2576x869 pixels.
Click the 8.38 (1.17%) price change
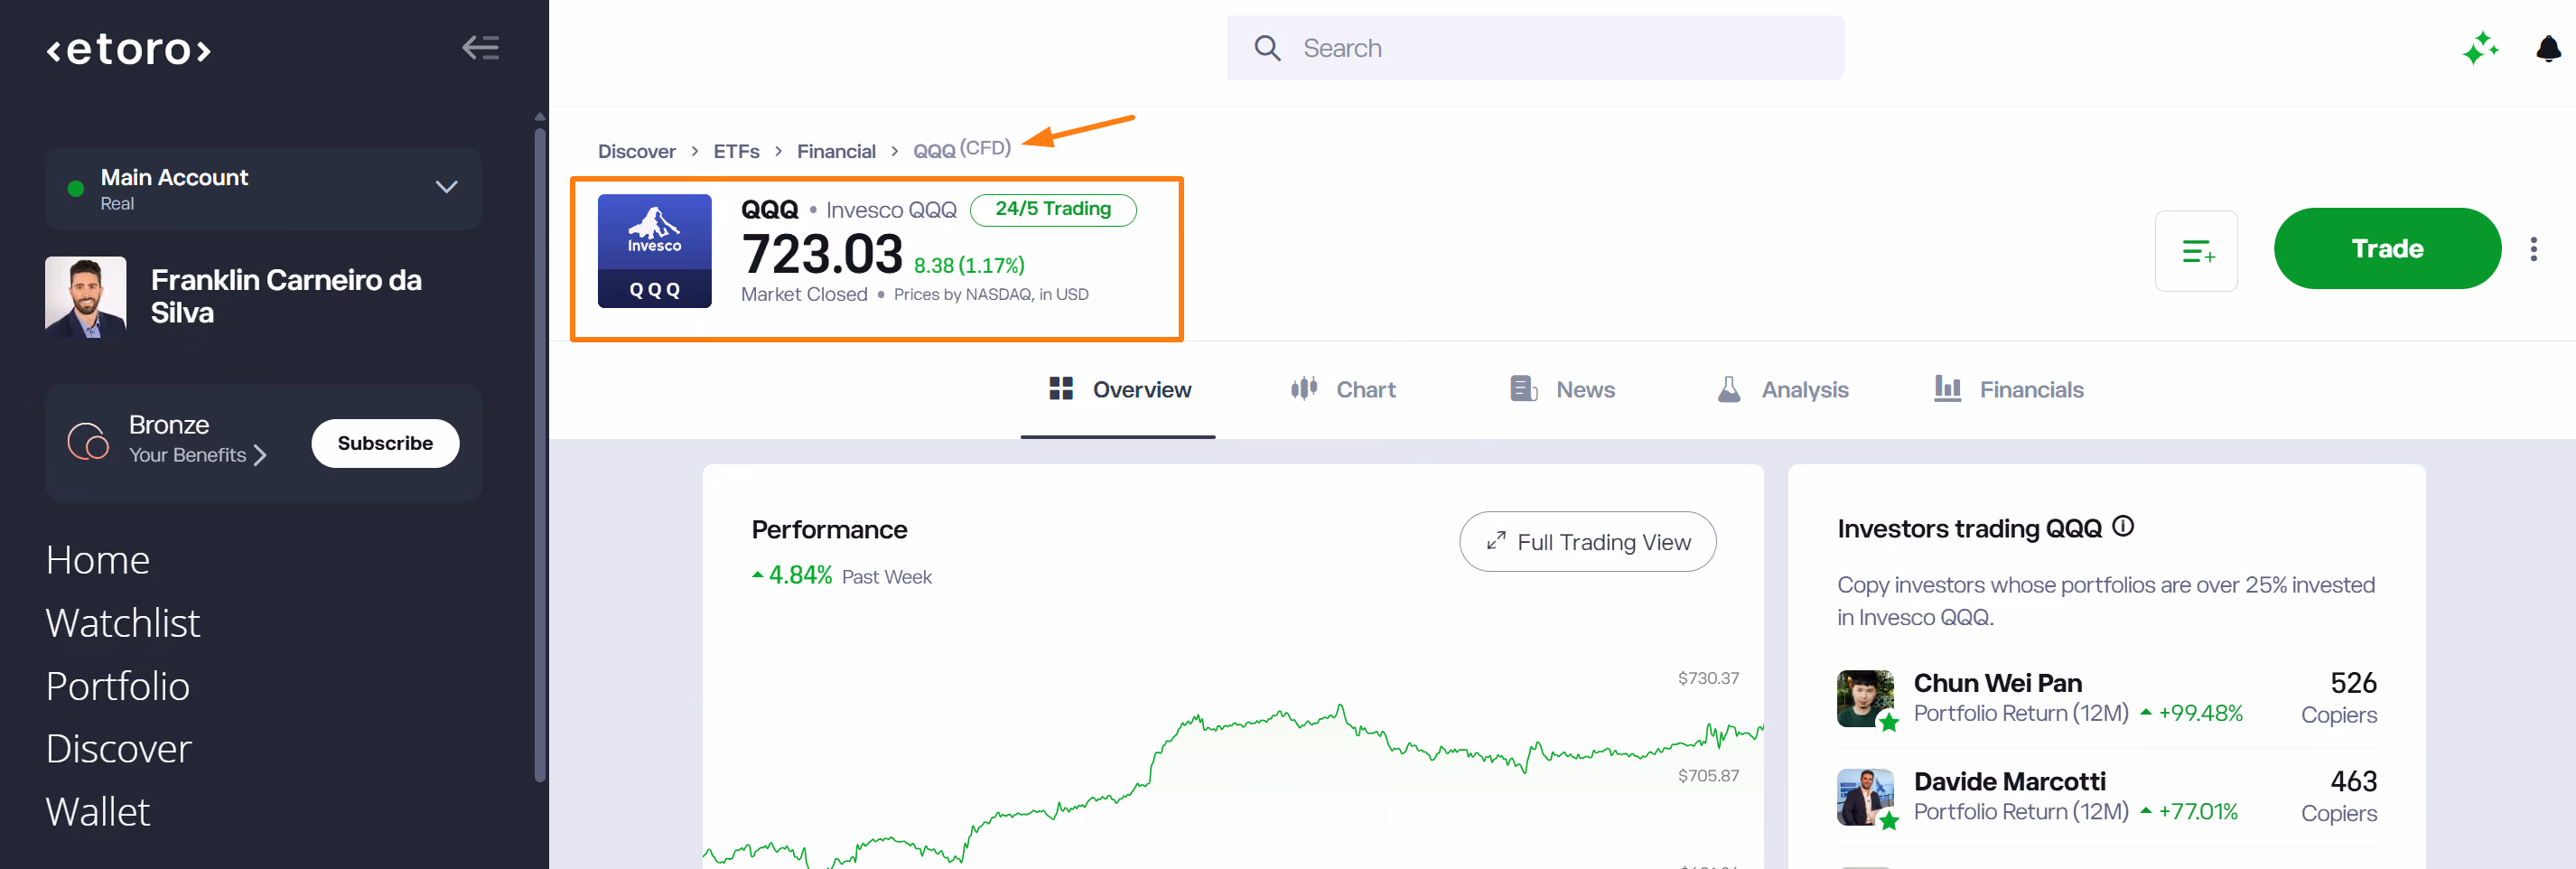(969, 265)
